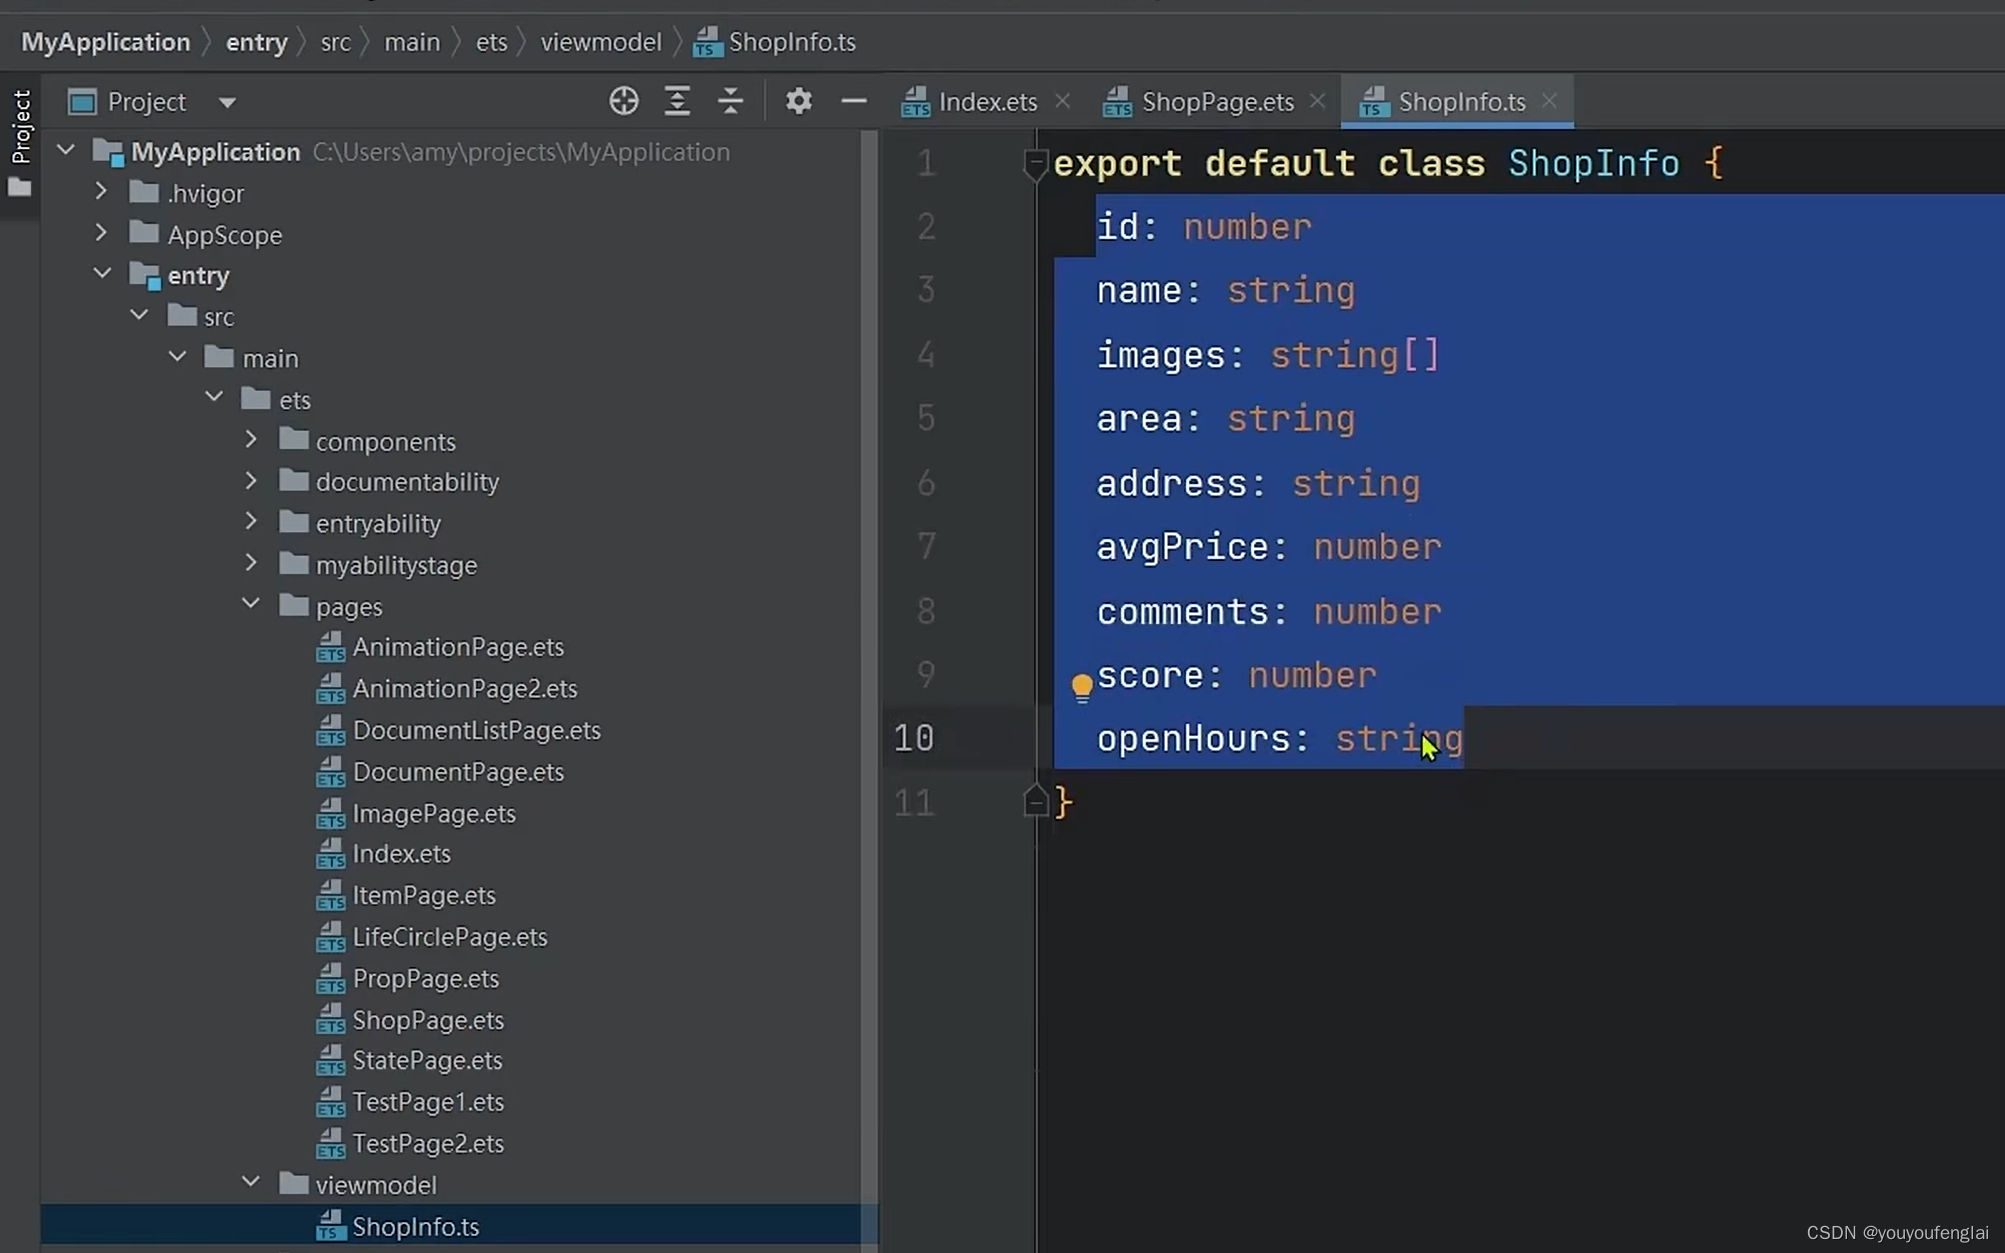Click the Collapse All icon in Project toolbar

[730, 101]
